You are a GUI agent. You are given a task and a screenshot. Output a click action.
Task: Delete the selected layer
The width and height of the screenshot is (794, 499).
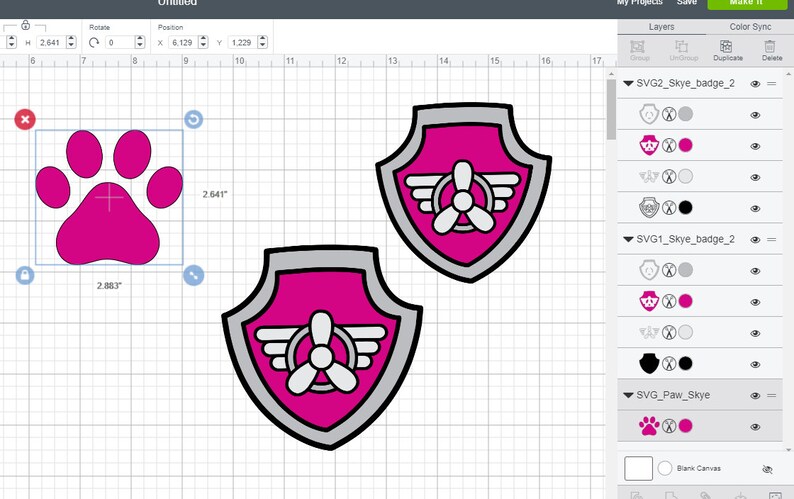click(x=771, y=51)
